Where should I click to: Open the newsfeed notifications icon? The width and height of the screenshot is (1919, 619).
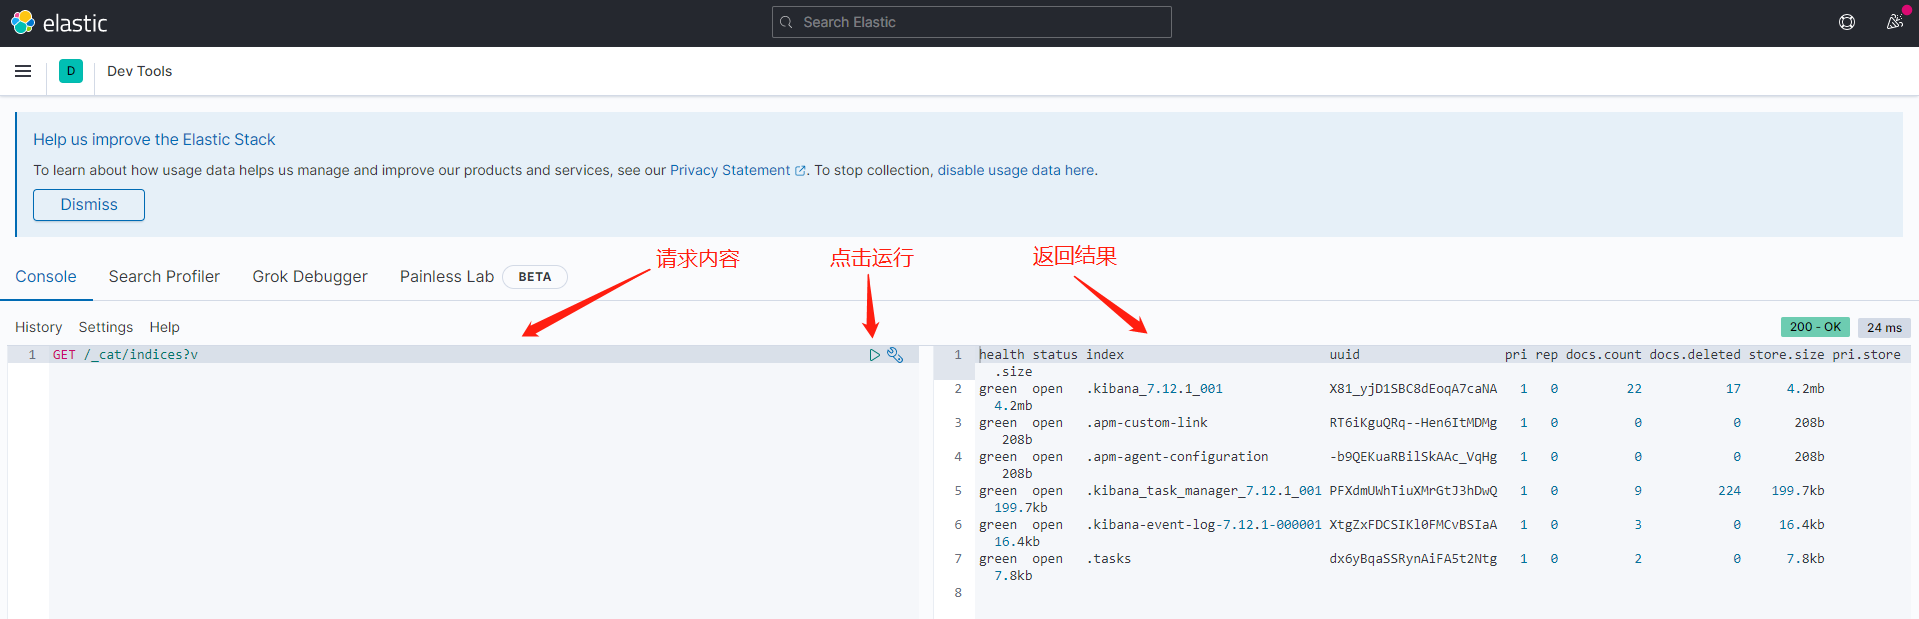1894,22
